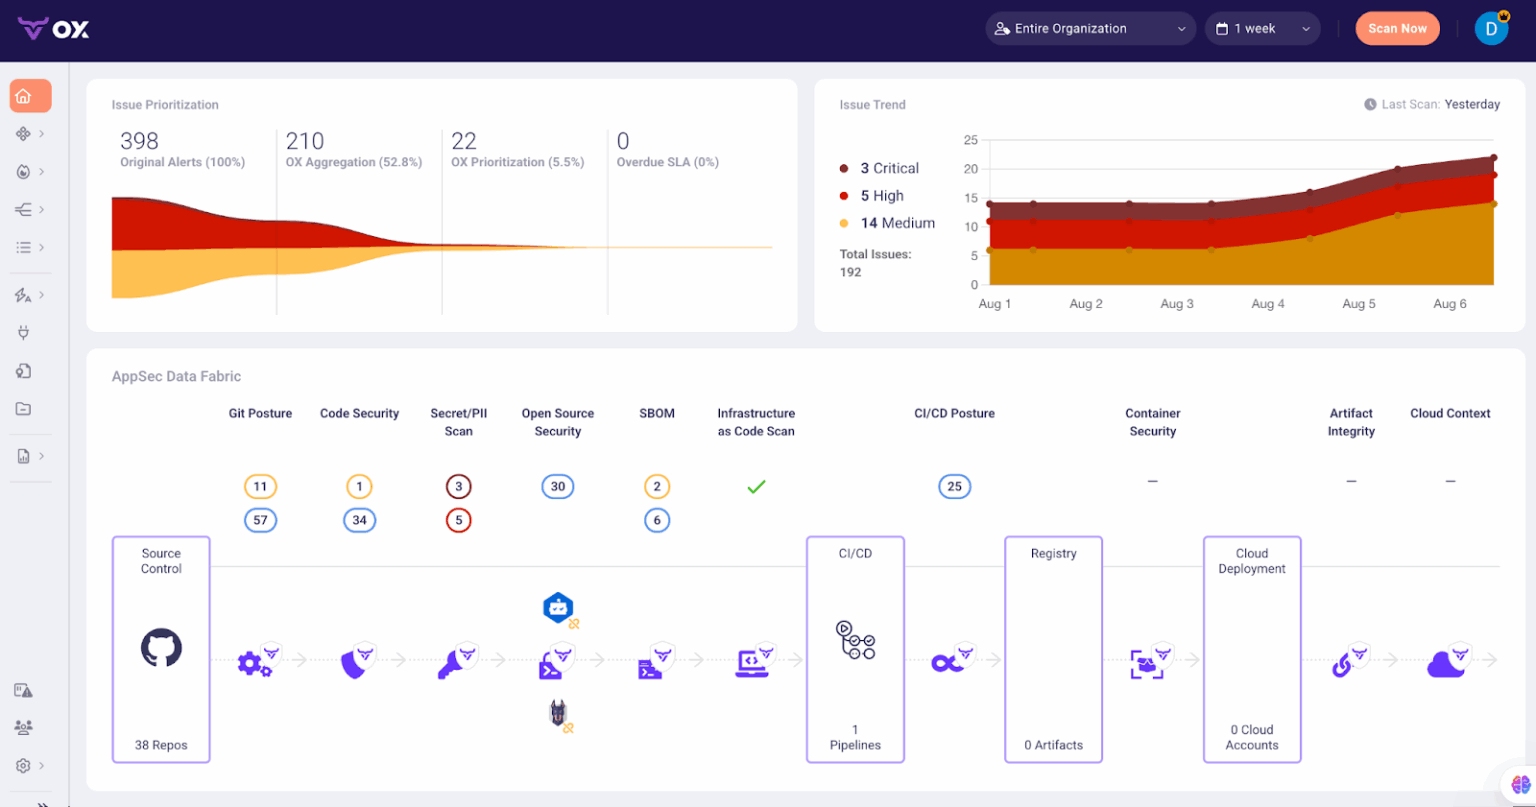
Task: Click the pipeline graph icon inside CI/CD box
Action: [855, 640]
